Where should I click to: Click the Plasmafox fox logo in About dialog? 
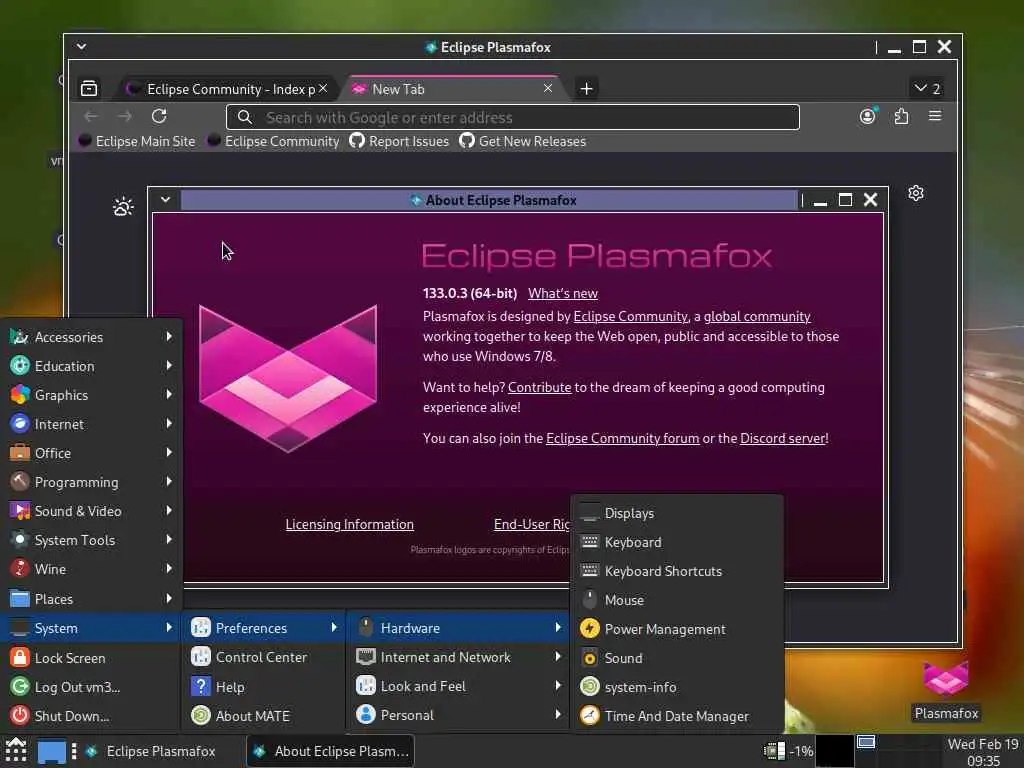point(288,378)
